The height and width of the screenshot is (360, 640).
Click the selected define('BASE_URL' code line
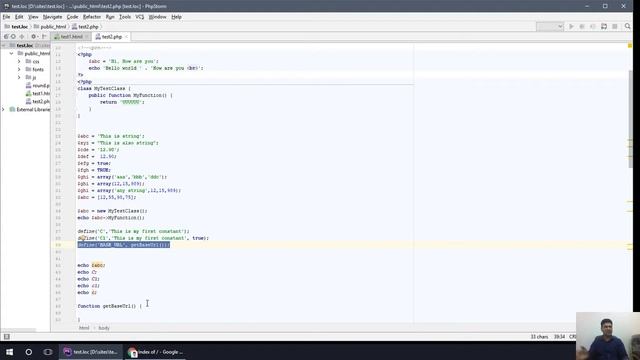124,245
